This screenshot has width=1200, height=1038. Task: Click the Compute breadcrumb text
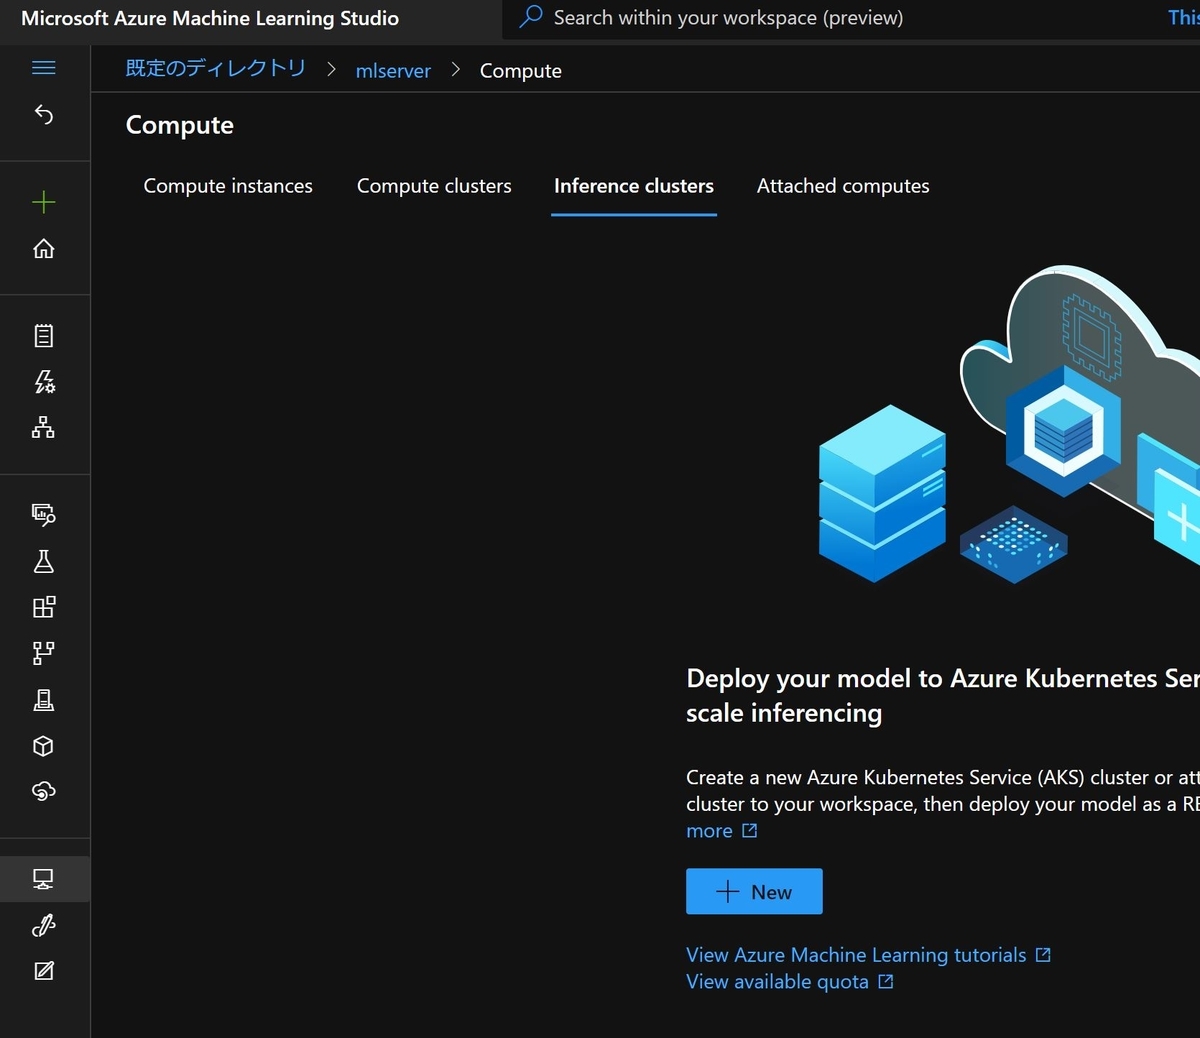(521, 71)
